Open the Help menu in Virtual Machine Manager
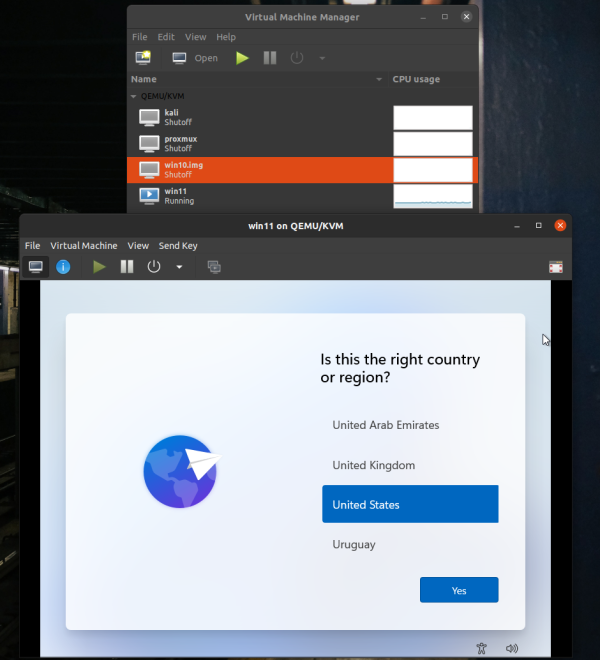Image resolution: width=600 pixels, height=660 pixels. point(226,37)
